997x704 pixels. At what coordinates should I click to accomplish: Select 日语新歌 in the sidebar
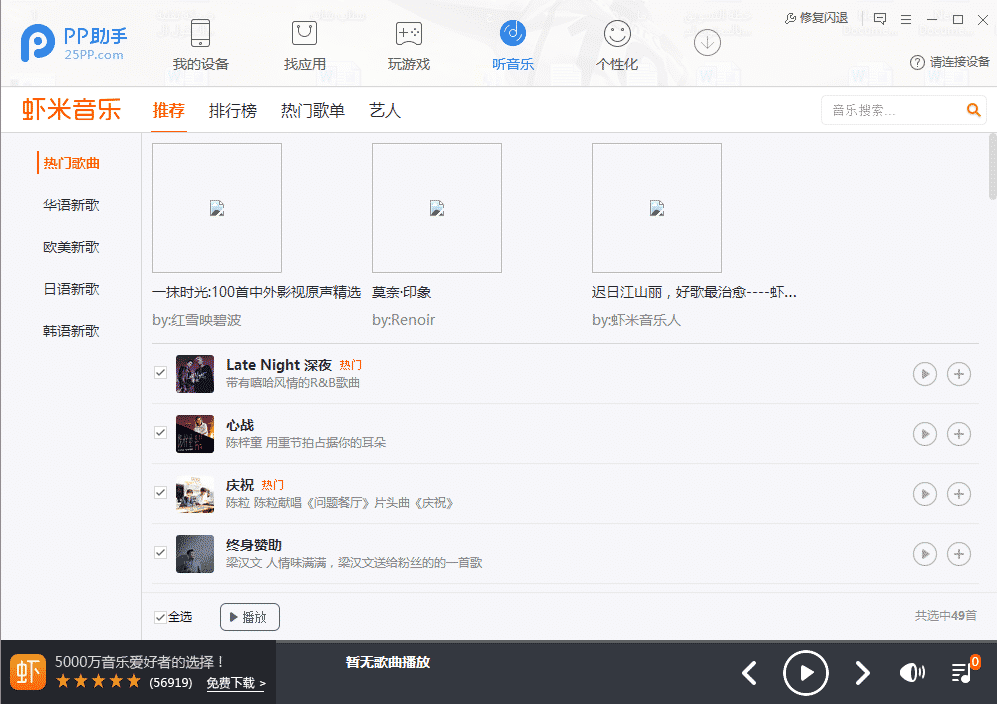pyautogui.click(x=71, y=289)
